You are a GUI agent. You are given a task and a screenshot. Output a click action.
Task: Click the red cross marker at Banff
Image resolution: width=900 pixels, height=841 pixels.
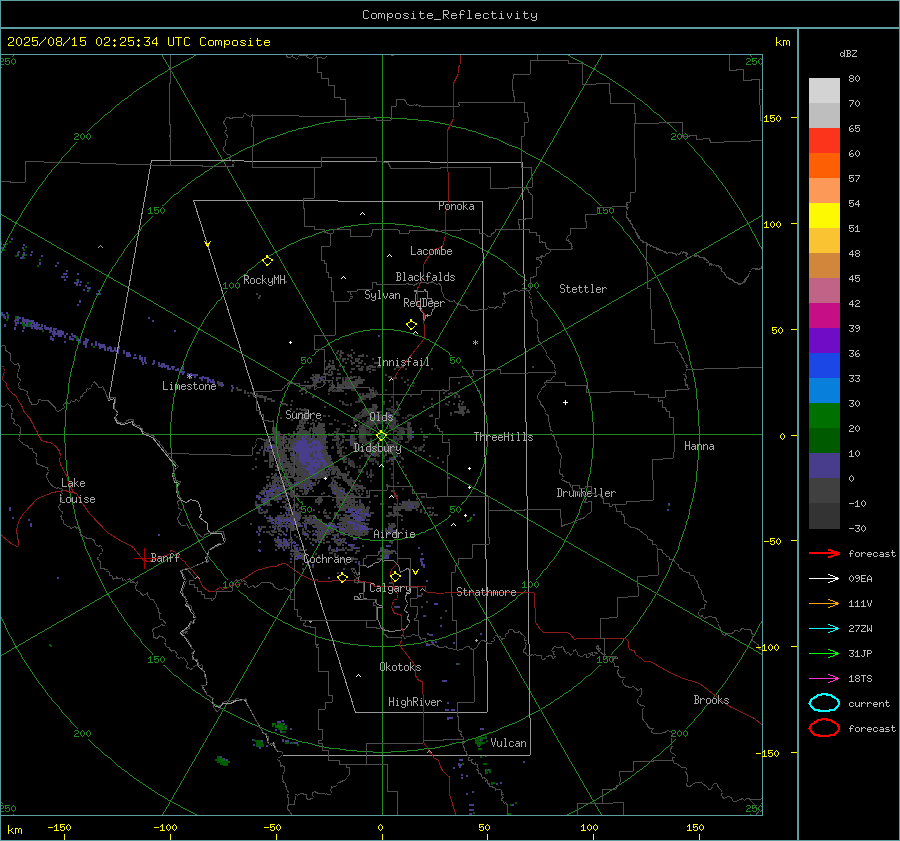tap(143, 559)
